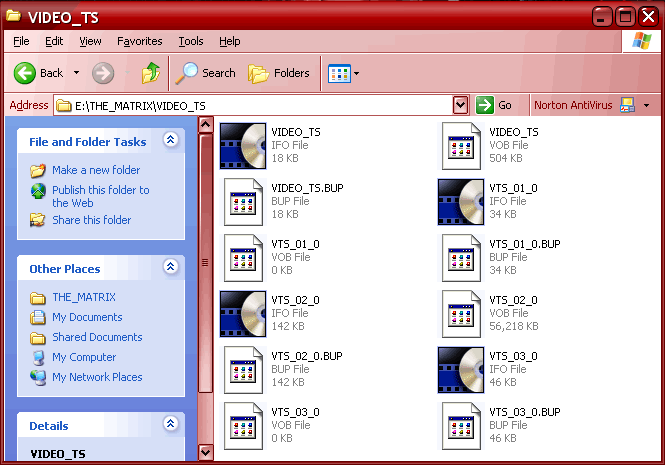Open the Tools menu
Image resolution: width=665 pixels, height=465 pixels.
click(x=190, y=41)
